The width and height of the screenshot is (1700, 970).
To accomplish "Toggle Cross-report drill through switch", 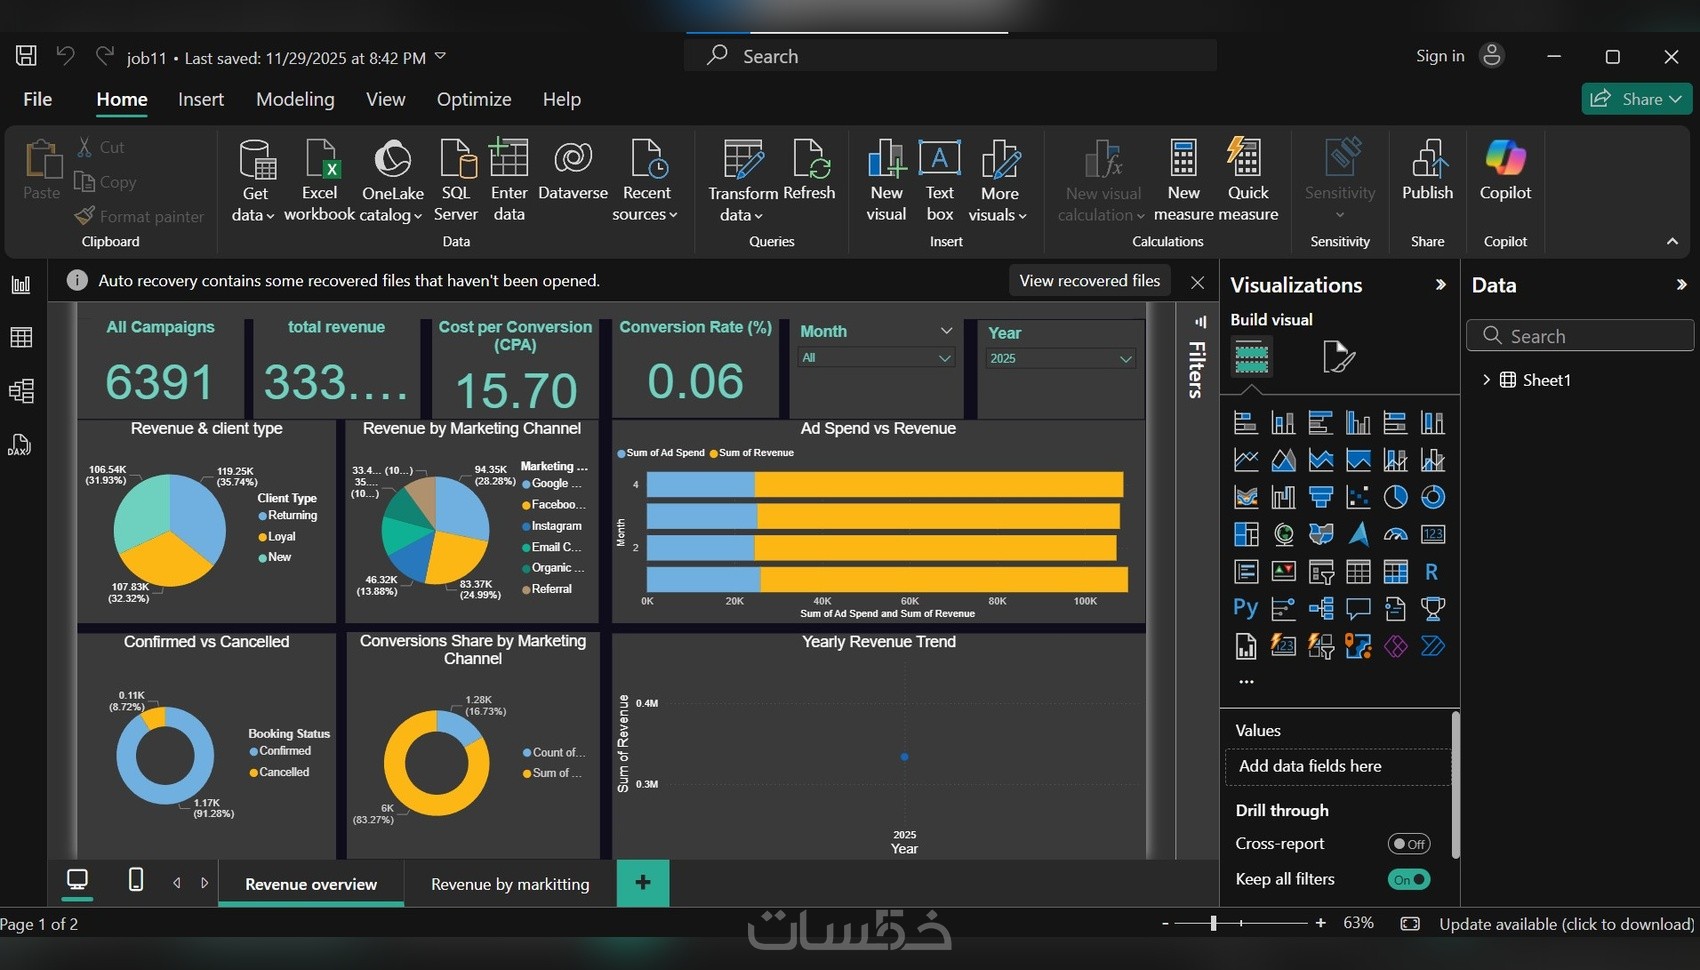I will (1409, 844).
